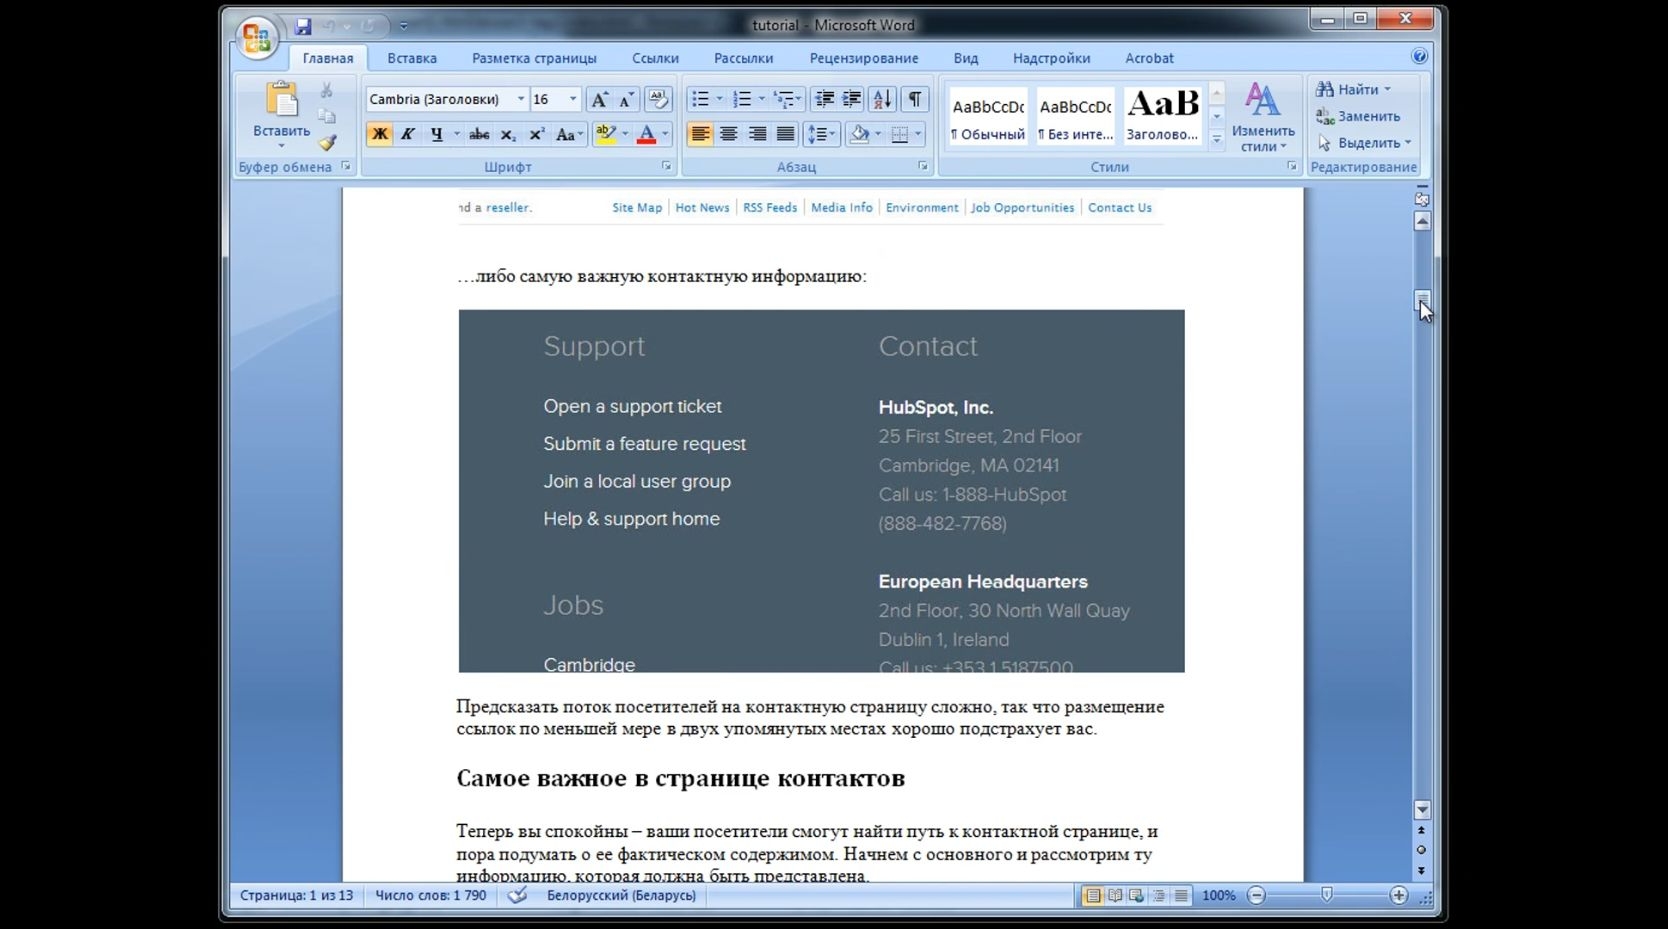Increase font size with the grow font icon

point(599,99)
